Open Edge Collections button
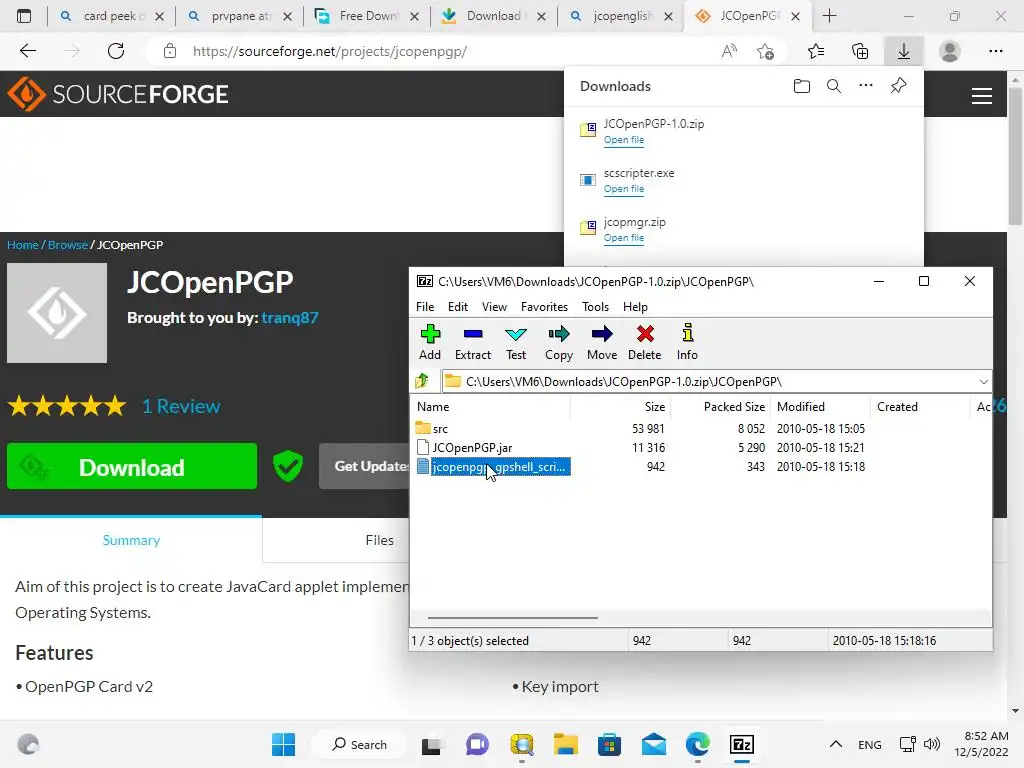This screenshot has height=768, width=1024. pos(860,51)
